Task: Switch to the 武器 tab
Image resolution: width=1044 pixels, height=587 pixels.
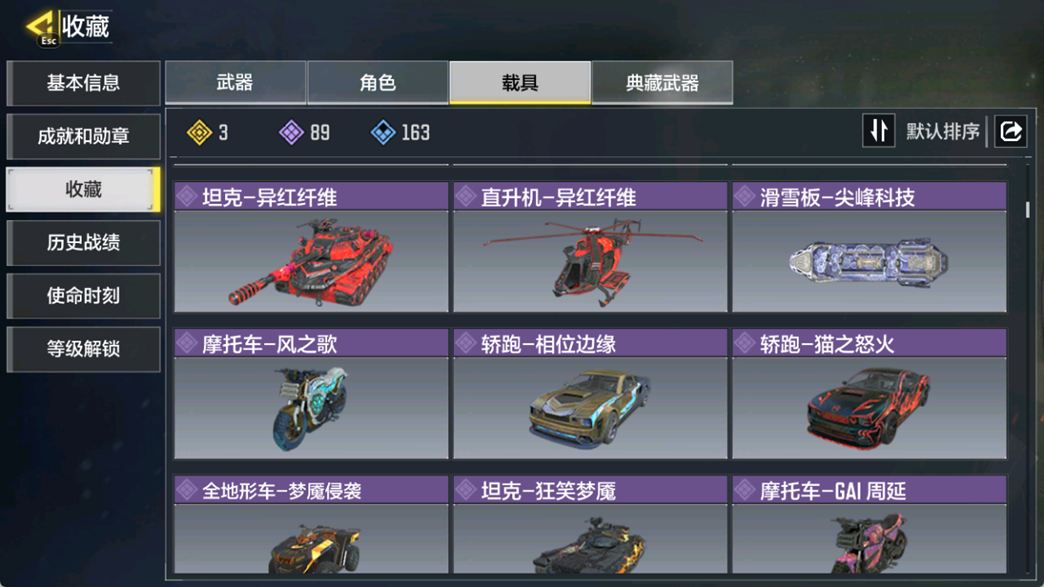Action: tap(235, 83)
